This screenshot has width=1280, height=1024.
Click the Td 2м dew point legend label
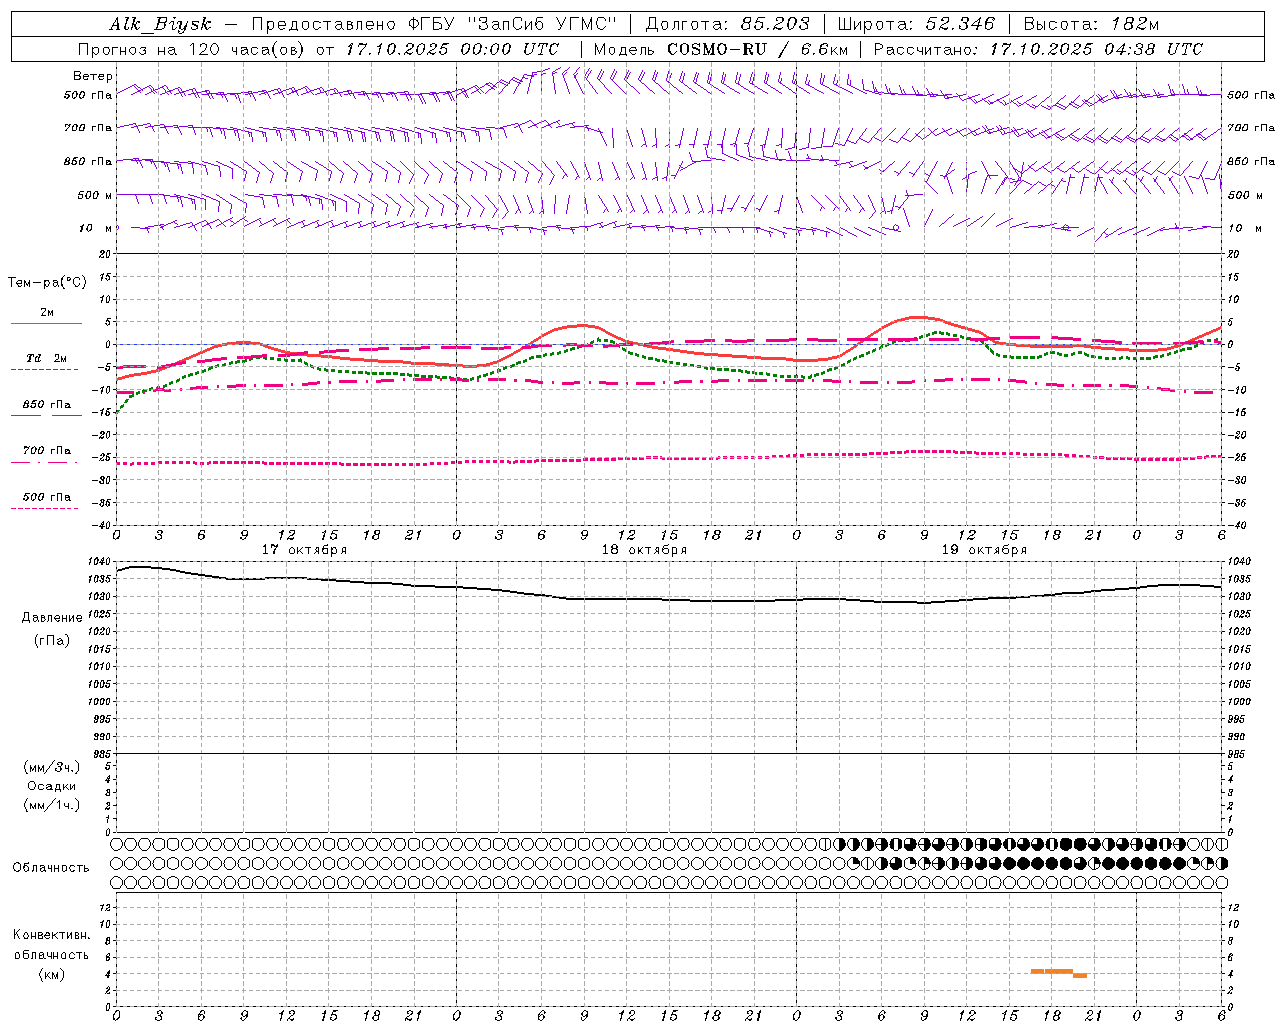(47, 358)
